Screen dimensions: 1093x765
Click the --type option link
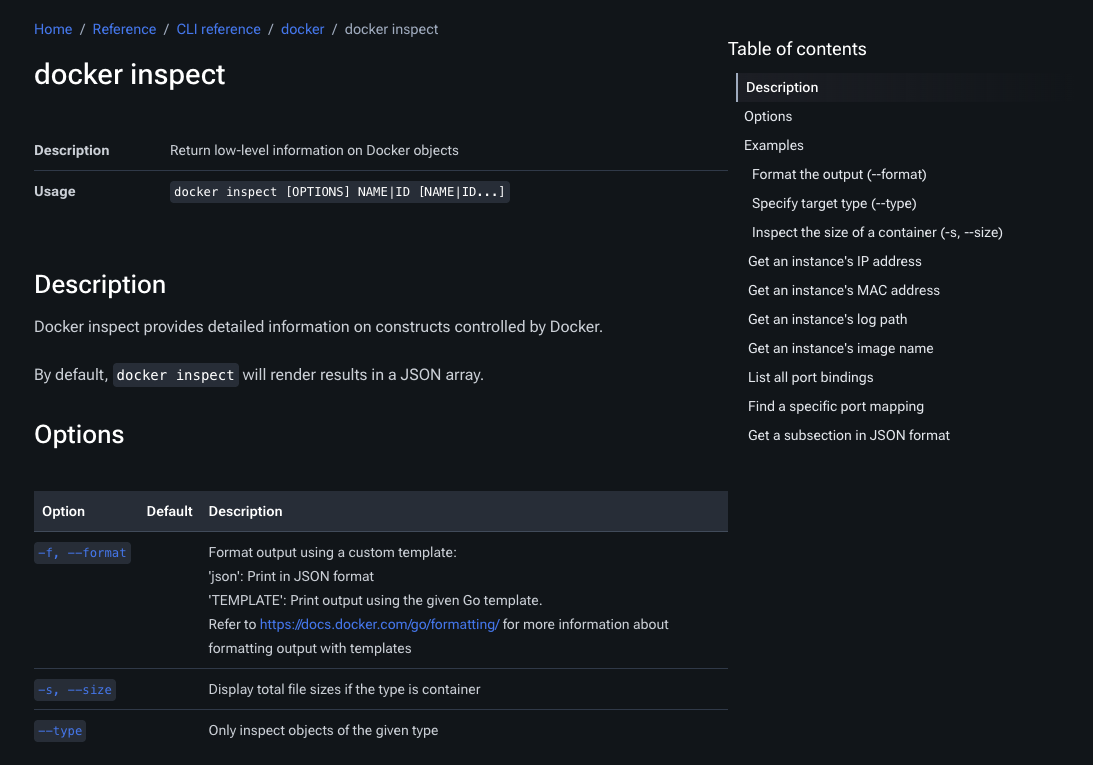coord(60,731)
